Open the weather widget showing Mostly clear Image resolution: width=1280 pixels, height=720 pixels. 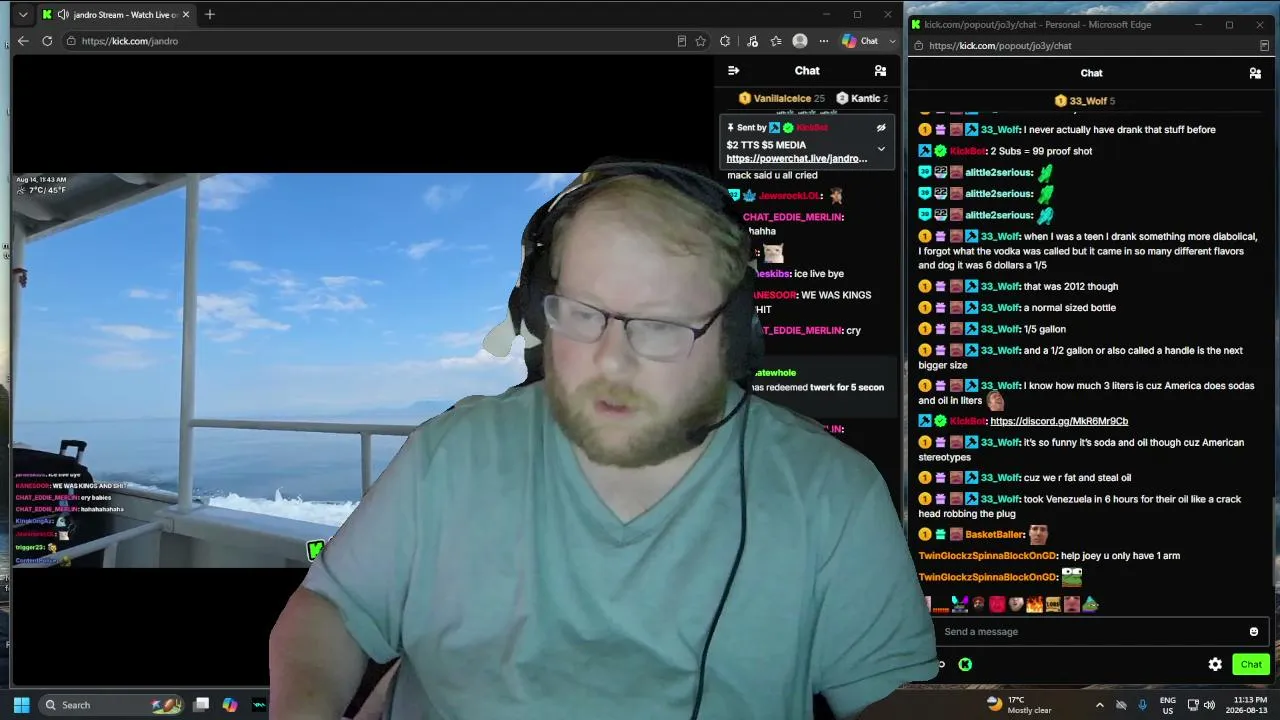[1020, 705]
